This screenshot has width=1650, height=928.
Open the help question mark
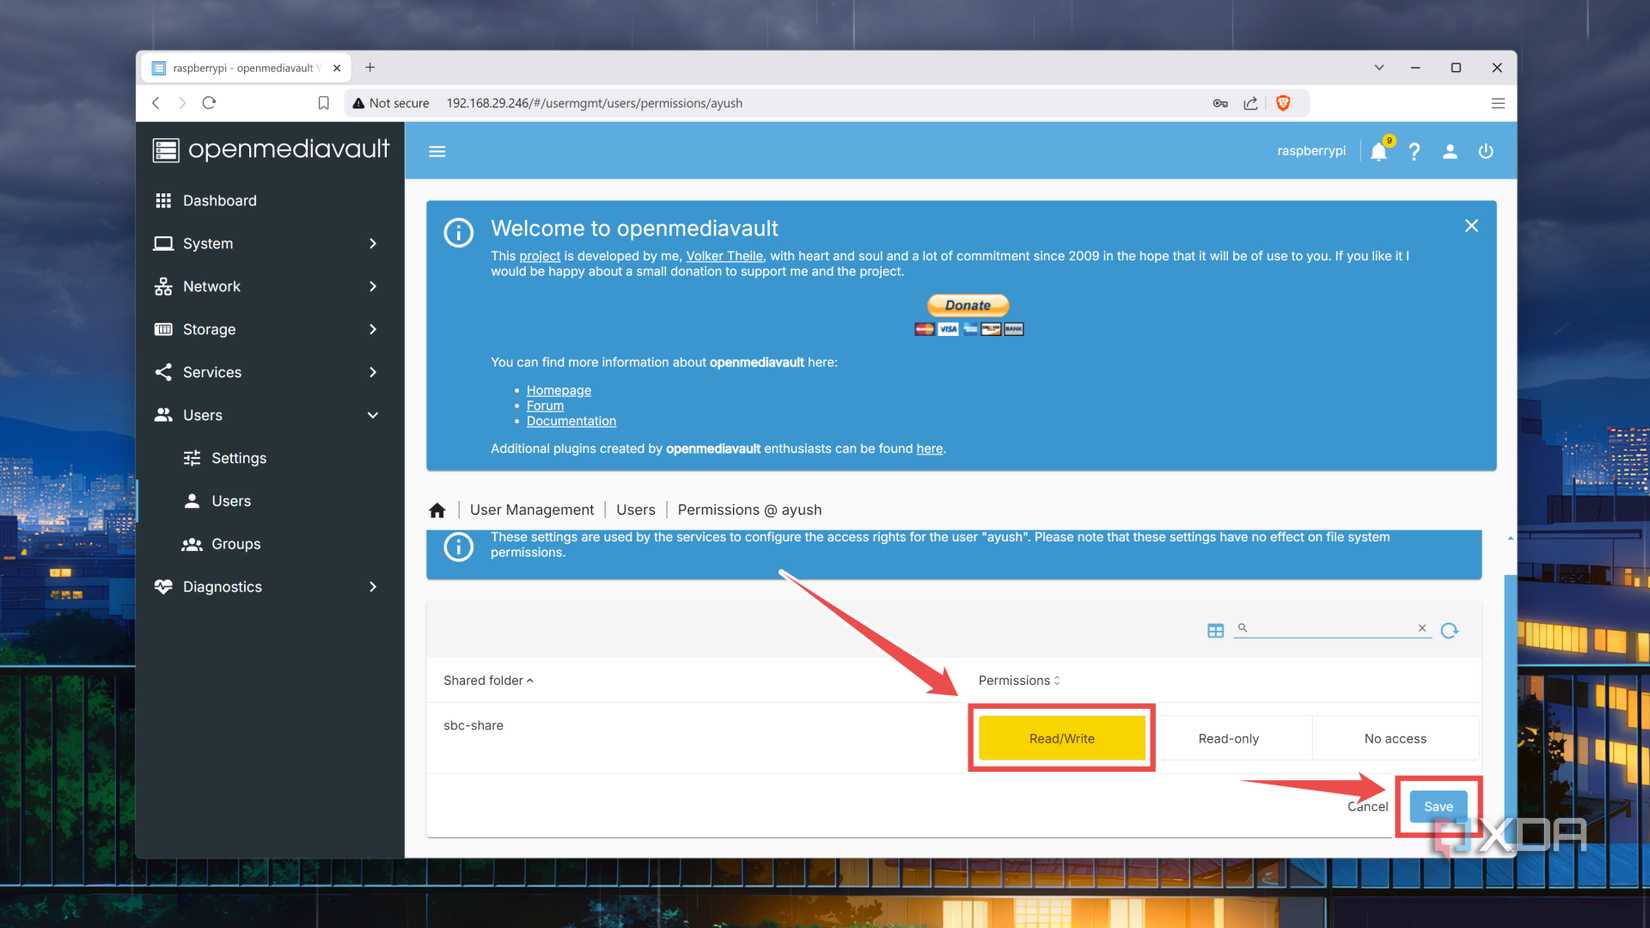[x=1414, y=151]
